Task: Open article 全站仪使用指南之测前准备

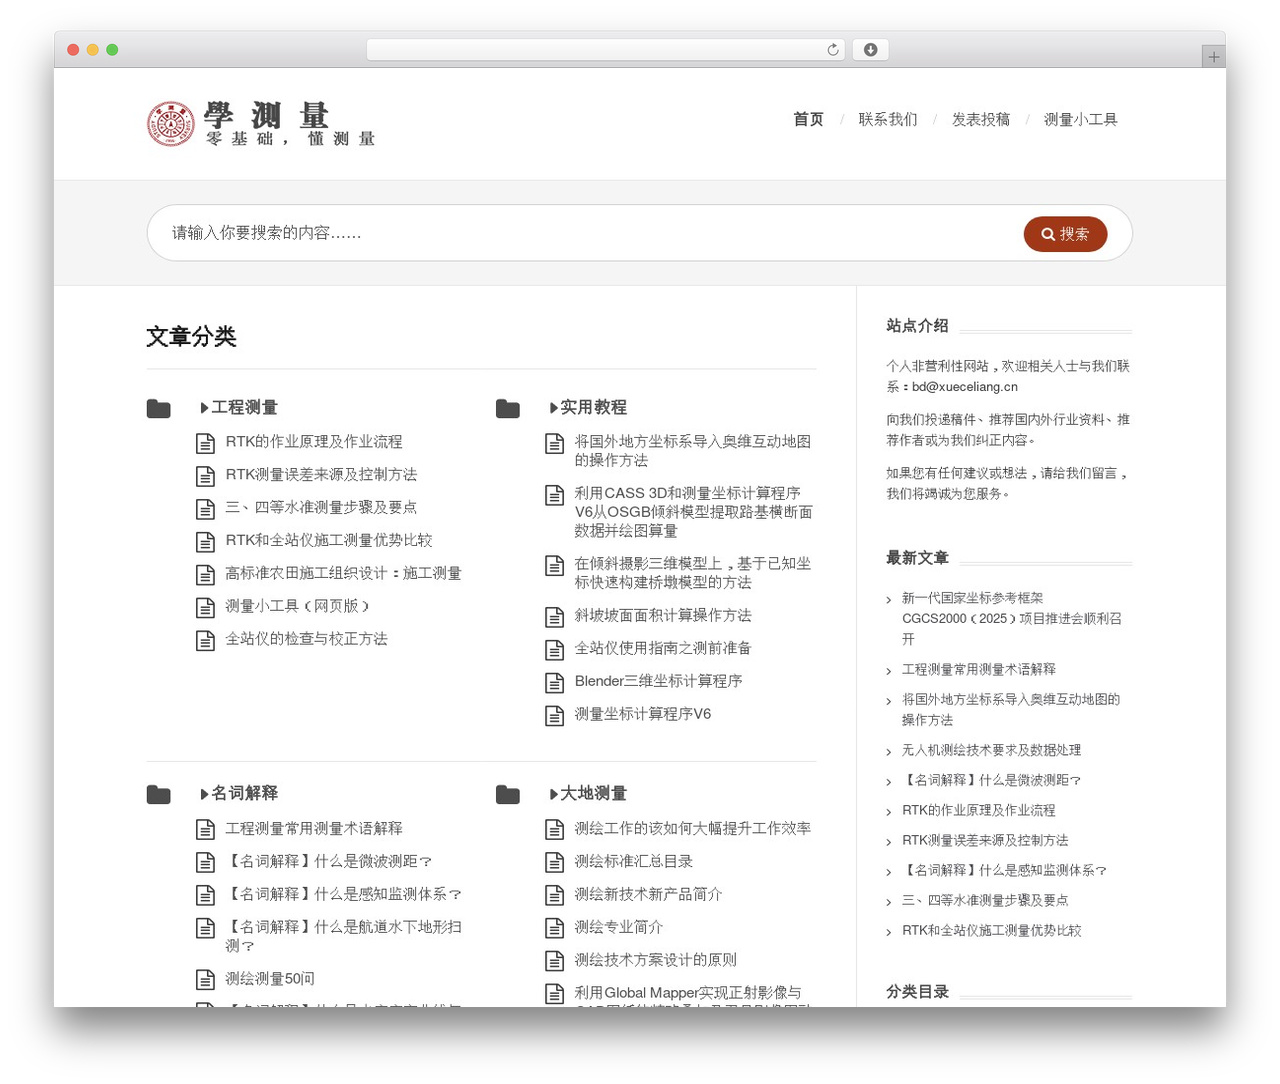Action: point(663,648)
